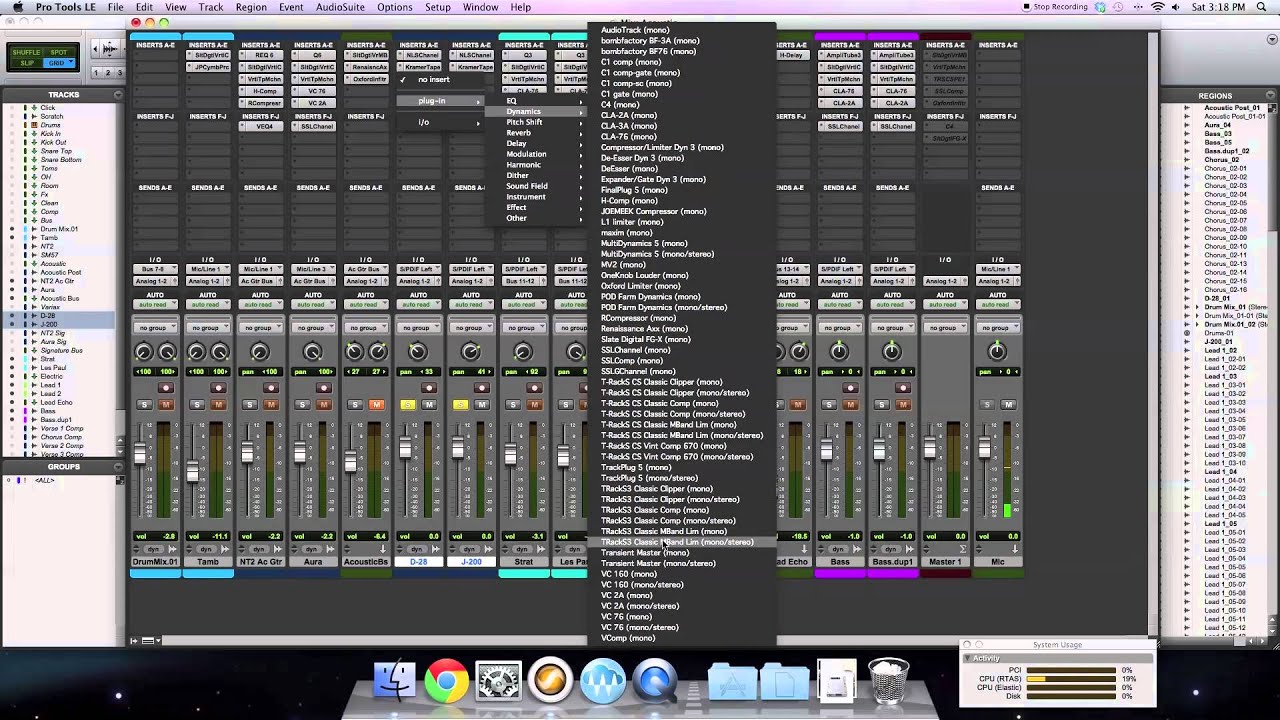Click the blue waveform app icon in the Dock
The height and width of the screenshot is (720, 1280).
click(x=602, y=681)
